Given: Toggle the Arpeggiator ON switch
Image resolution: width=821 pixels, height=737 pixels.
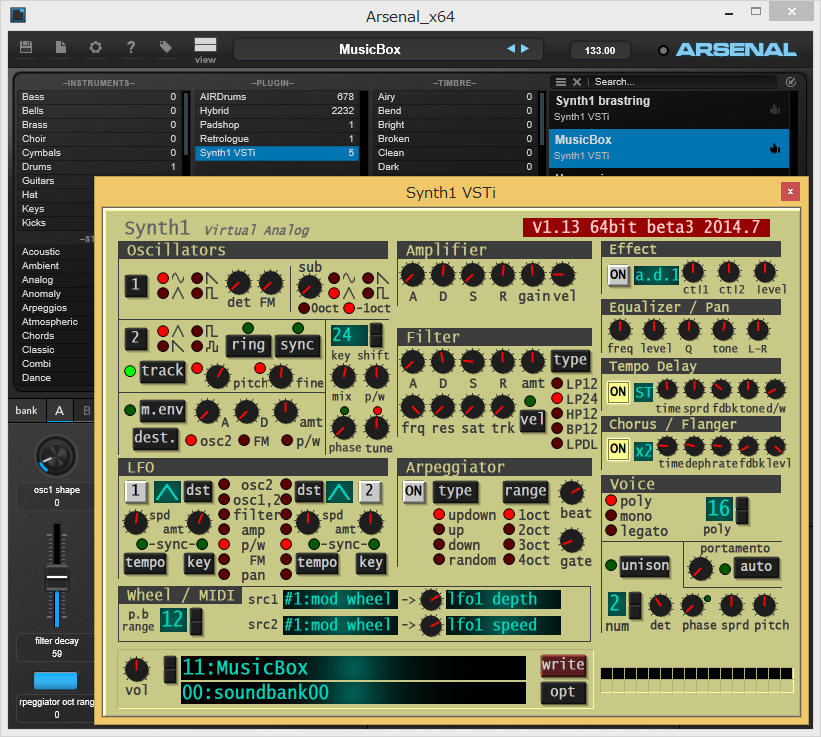Looking at the screenshot, I should point(413,491).
